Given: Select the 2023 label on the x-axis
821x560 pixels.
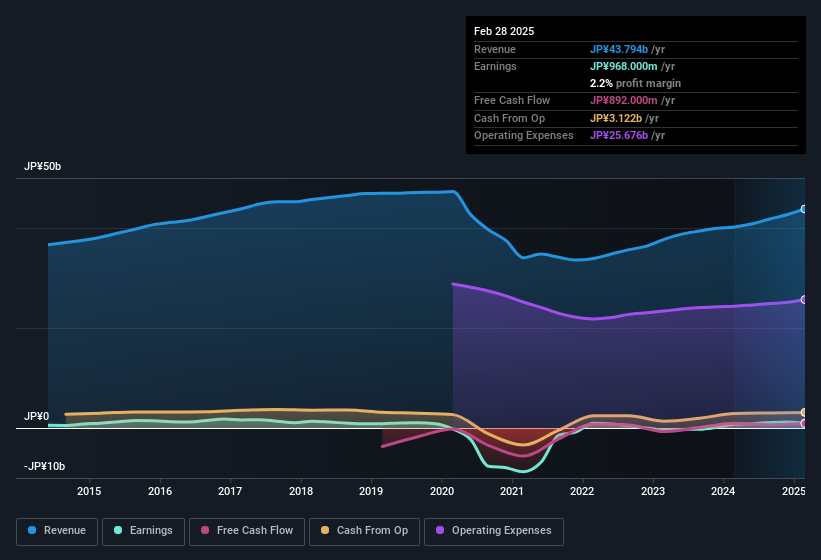Looking at the screenshot, I should [x=653, y=491].
